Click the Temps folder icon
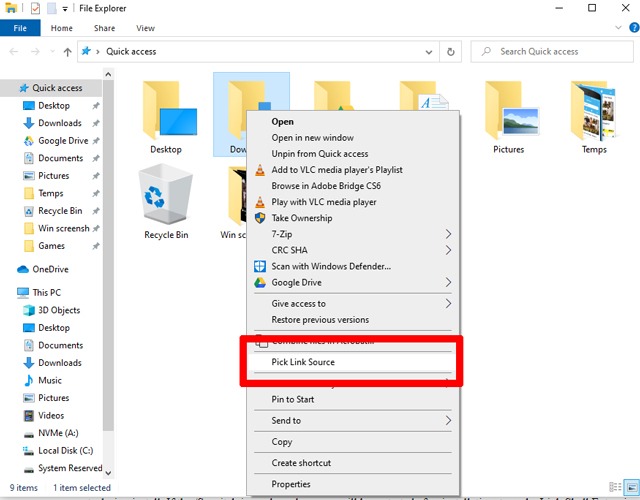 594,112
